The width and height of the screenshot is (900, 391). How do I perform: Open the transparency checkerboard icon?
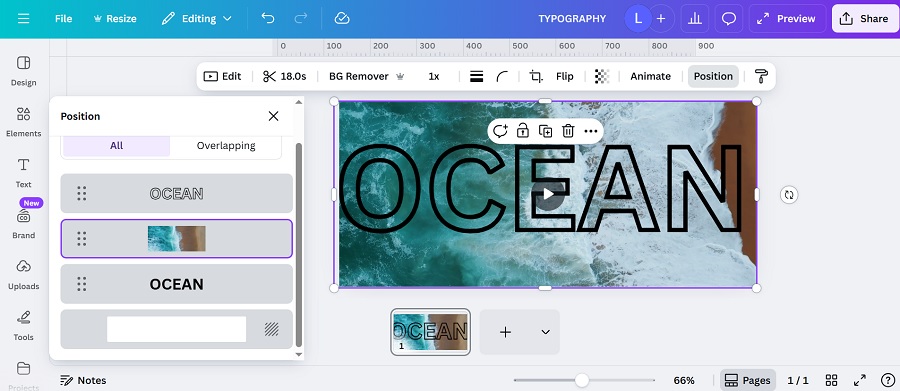point(602,76)
